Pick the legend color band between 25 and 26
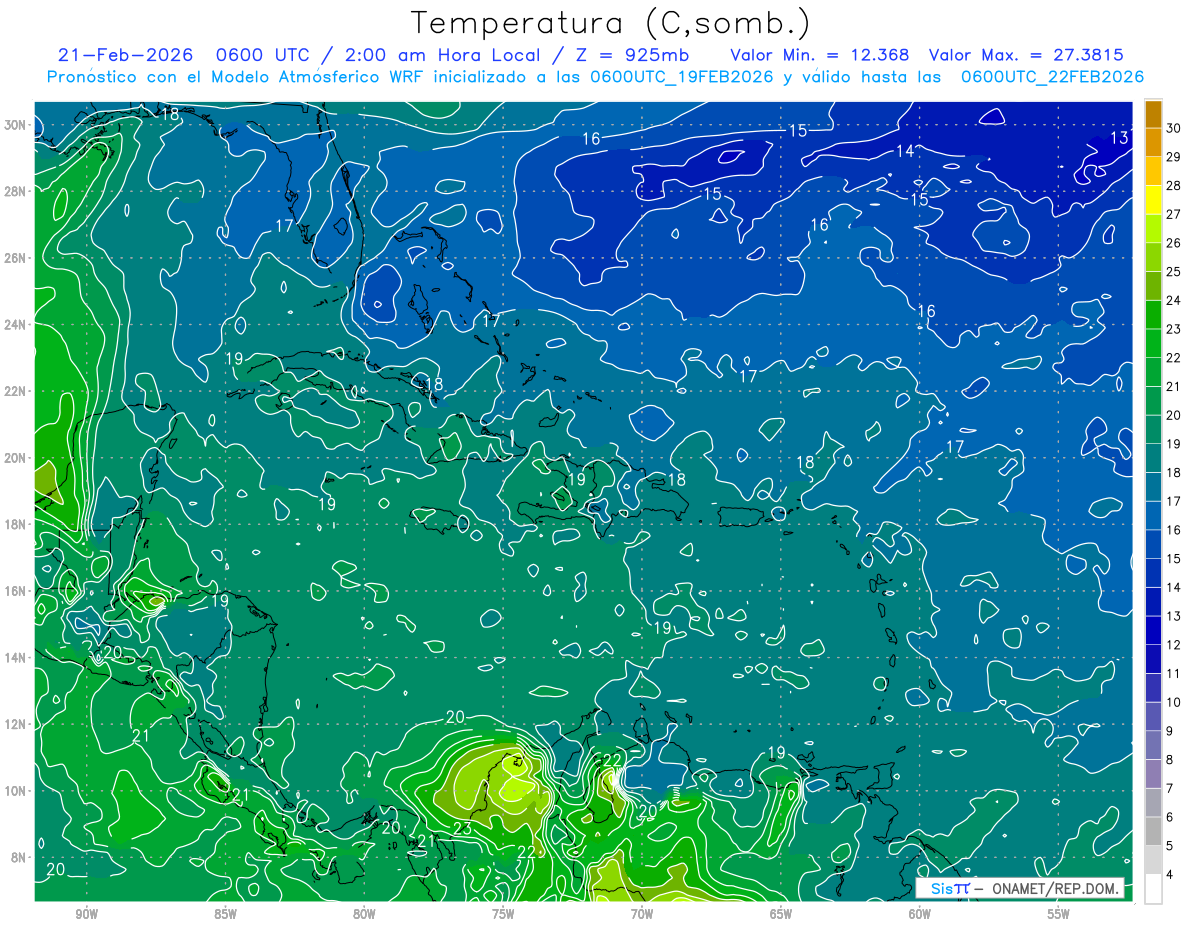 coord(1153,258)
